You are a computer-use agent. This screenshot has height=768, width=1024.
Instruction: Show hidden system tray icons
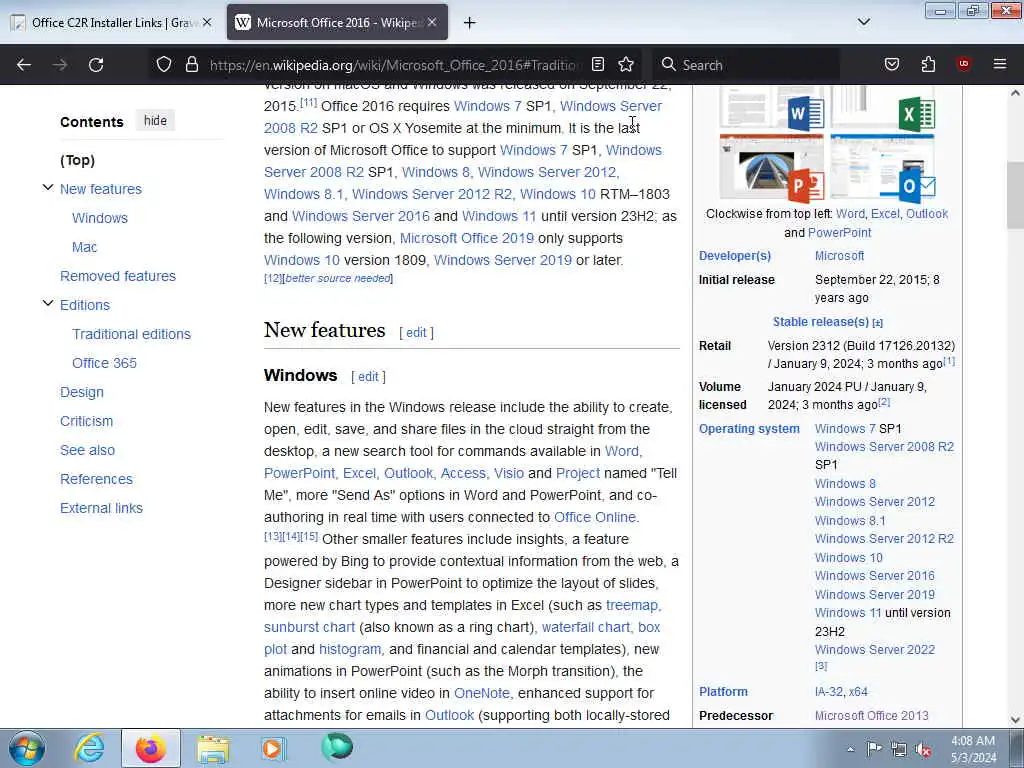(850, 749)
